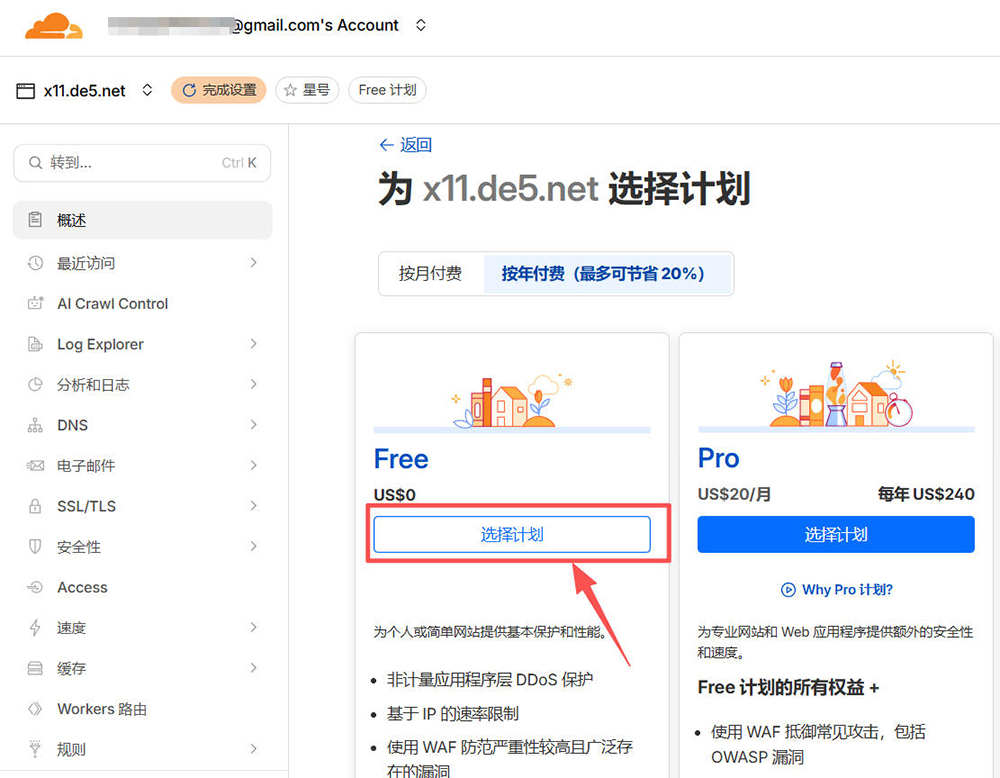Star the site with 星号 button
This screenshot has height=778, width=1000.
pos(307,90)
